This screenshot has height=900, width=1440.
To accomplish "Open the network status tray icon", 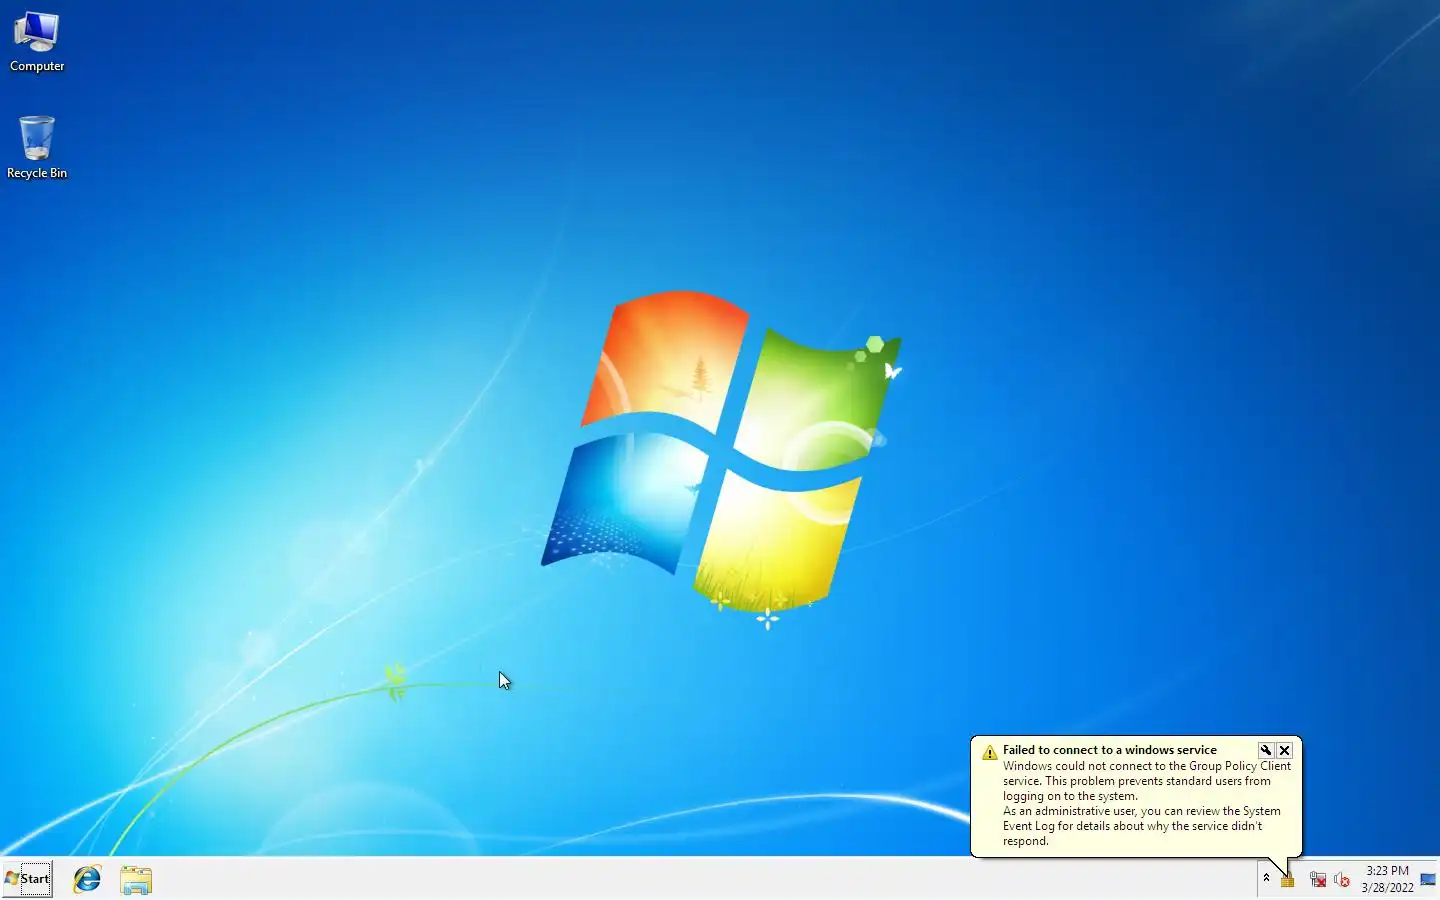I will click(1318, 879).
